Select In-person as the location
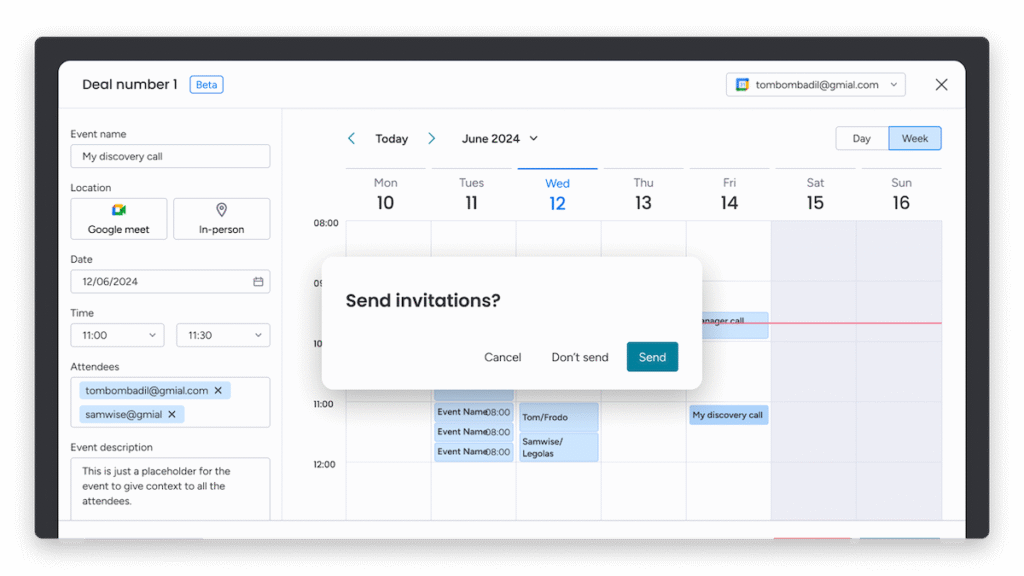The image size is (1024, 576). [221, 219]
